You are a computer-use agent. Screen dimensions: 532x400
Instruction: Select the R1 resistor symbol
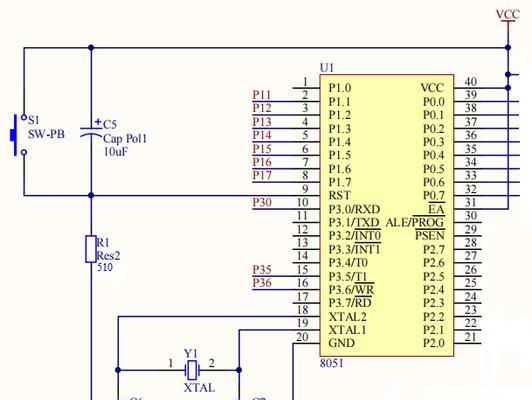click(91, 249)
